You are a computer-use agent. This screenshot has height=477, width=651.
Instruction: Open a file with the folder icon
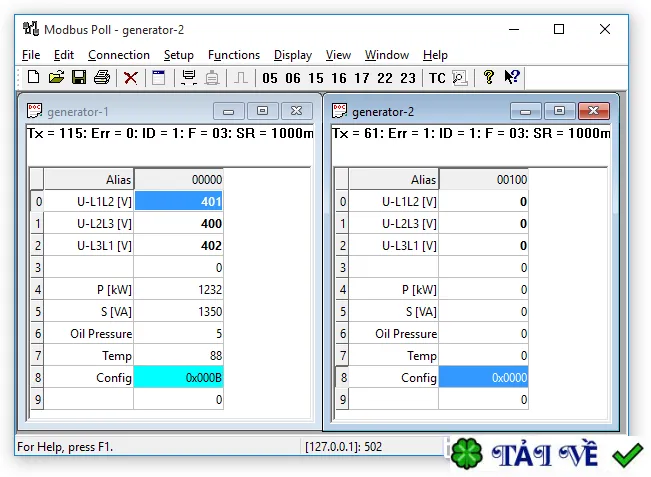[x=56, y=77]
